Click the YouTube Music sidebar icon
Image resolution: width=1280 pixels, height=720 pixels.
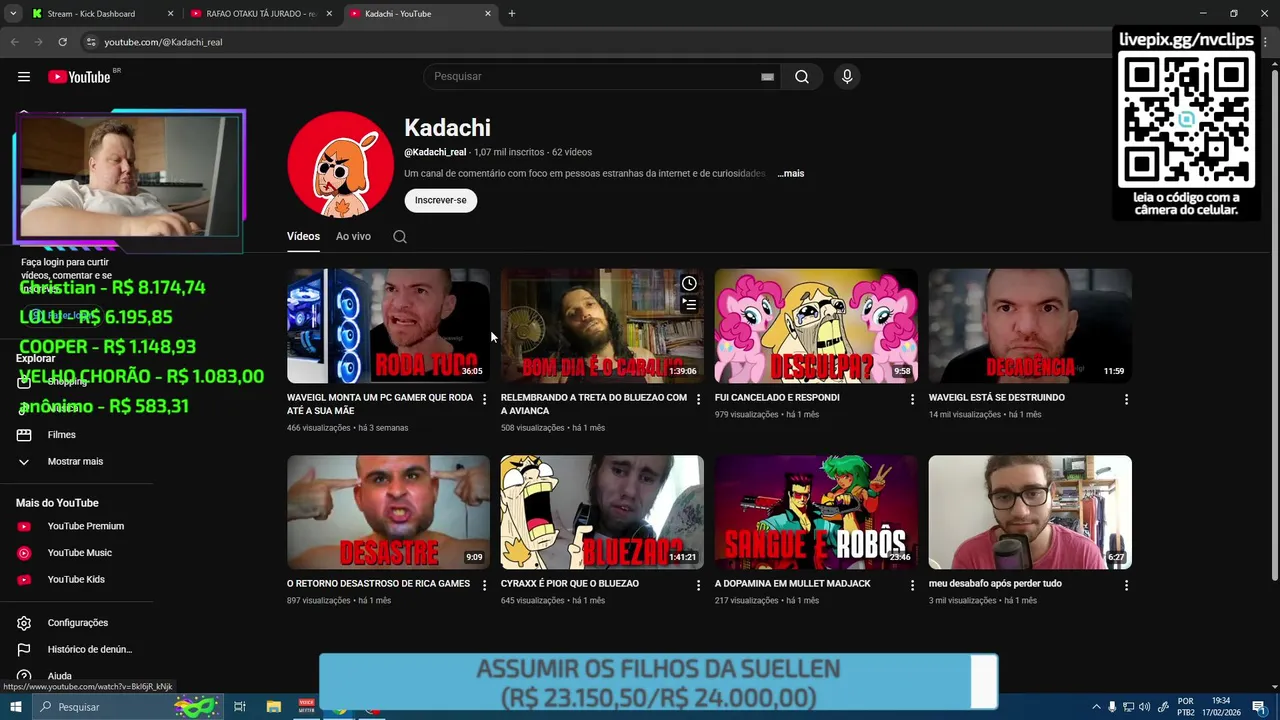(x=24, y=553)
